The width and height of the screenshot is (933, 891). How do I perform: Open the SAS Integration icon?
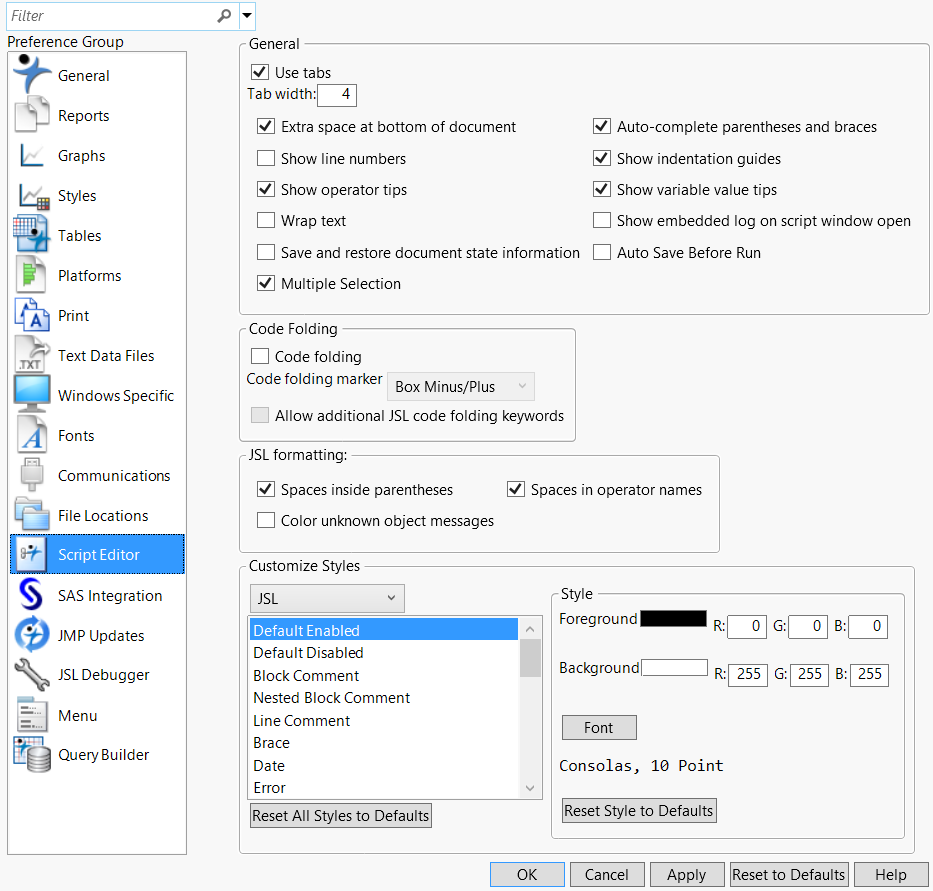click(32, 596)
